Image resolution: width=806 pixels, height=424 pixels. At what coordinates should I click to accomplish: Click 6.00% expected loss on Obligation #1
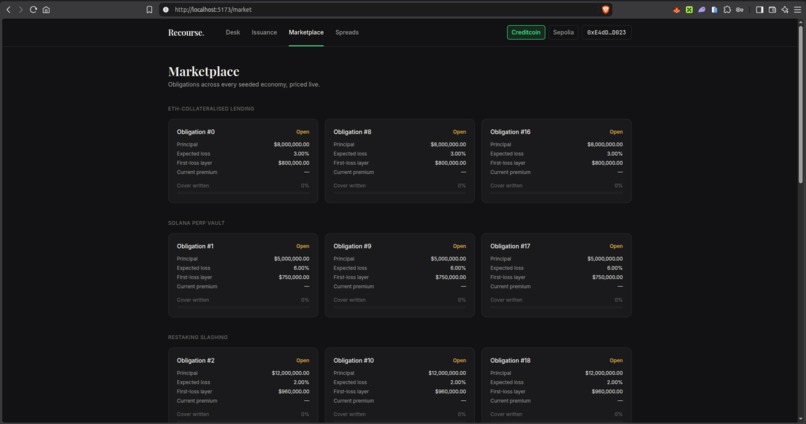pyautogui.click(x=301, y=268)
